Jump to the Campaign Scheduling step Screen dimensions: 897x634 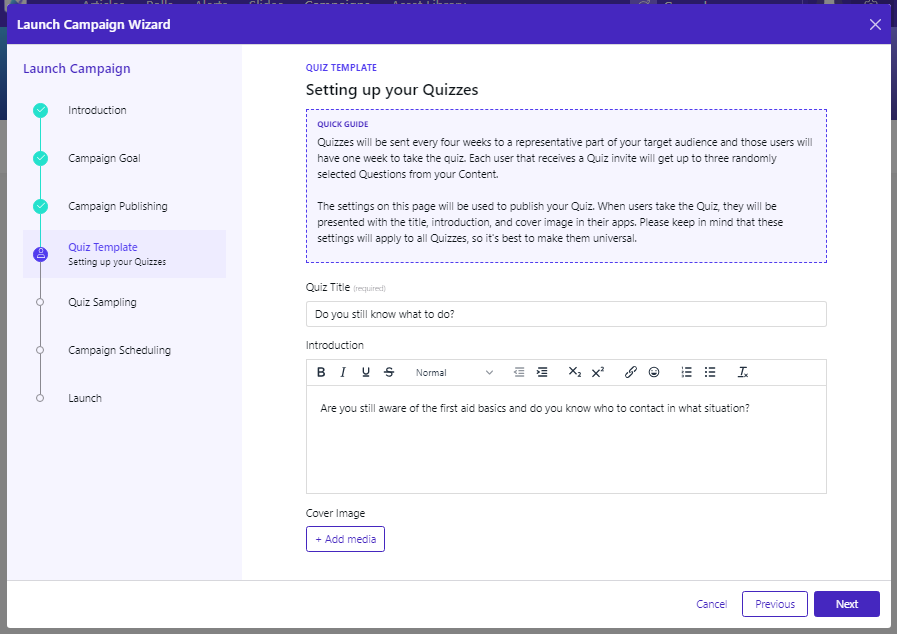pos(120,350)
